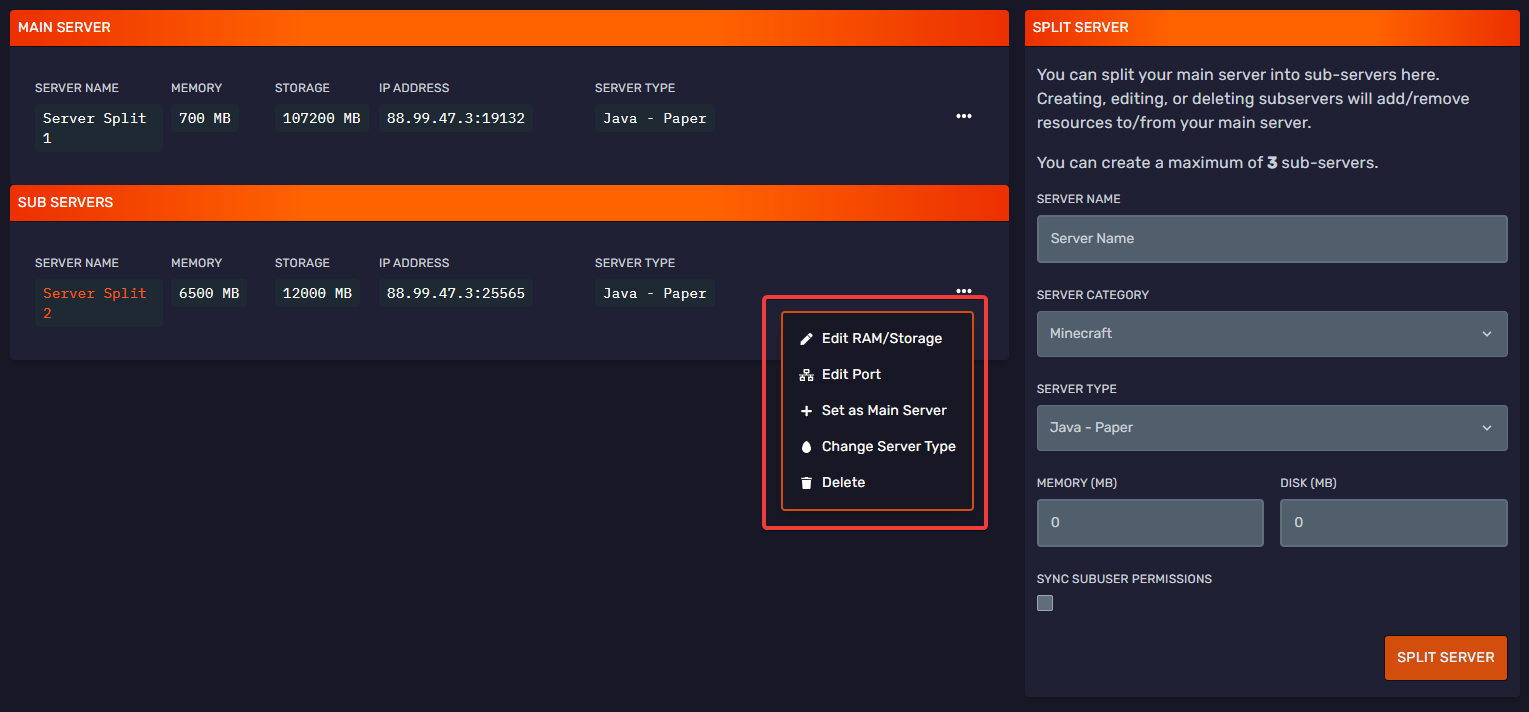Click trash icon beside Delete

[x=806, y=483]
